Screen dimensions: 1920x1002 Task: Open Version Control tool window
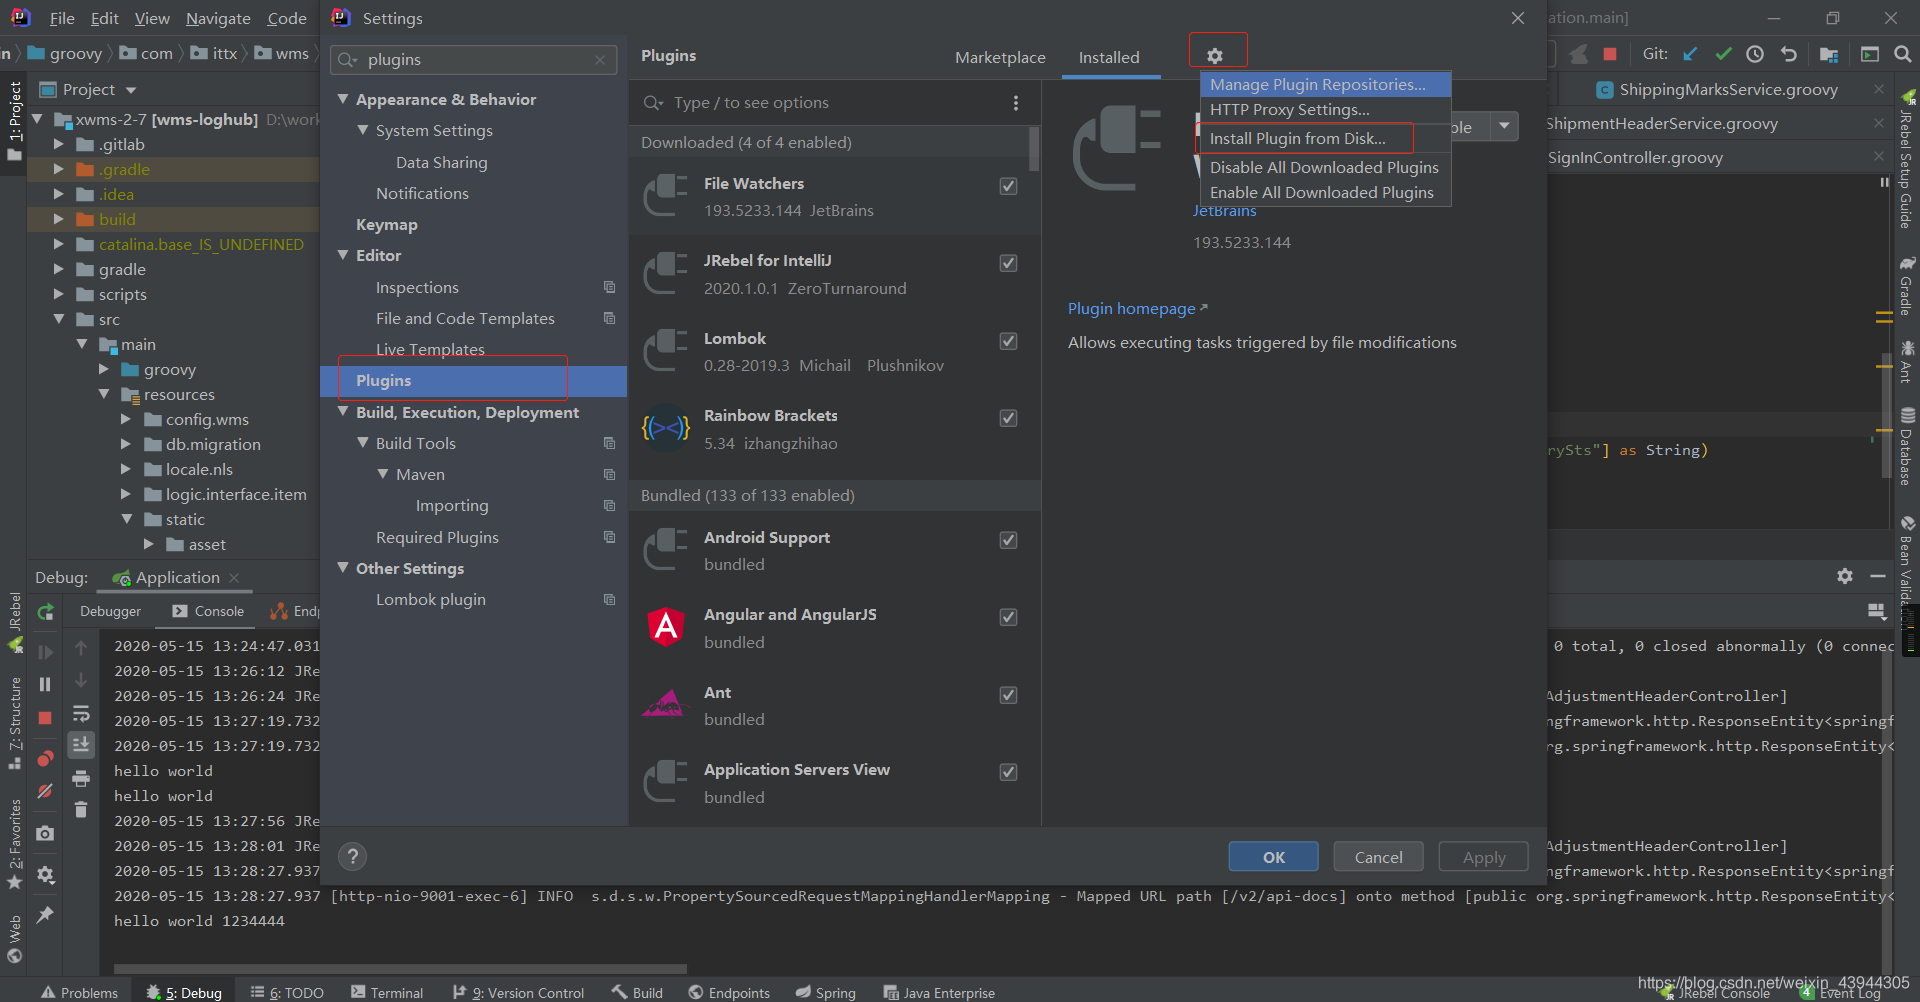click(518, 992)
